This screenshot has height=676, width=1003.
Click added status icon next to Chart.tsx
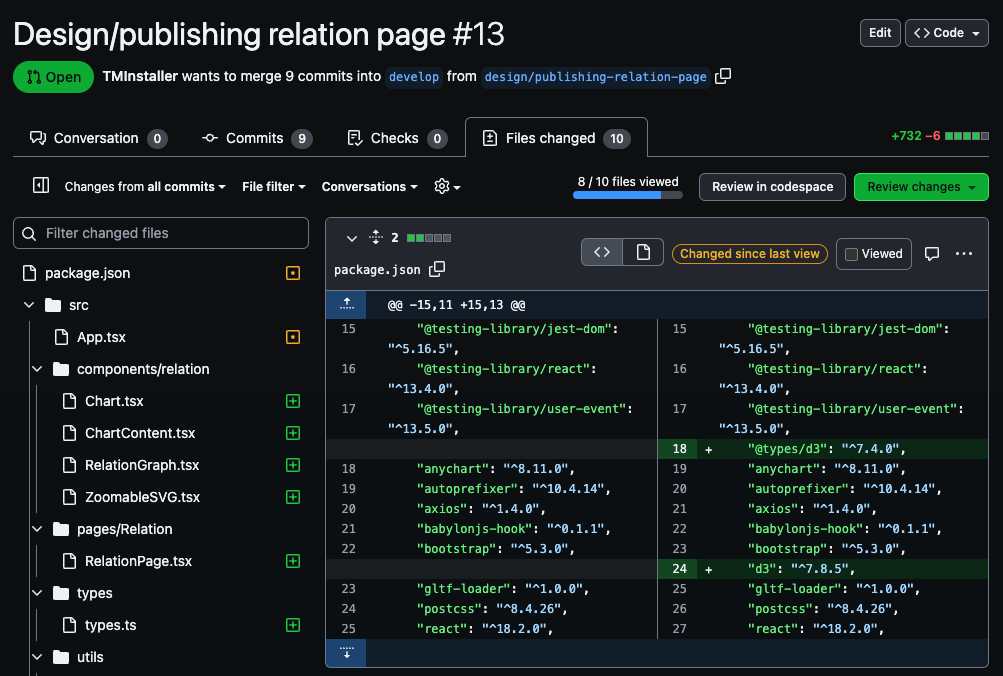(x=293, y=401)
